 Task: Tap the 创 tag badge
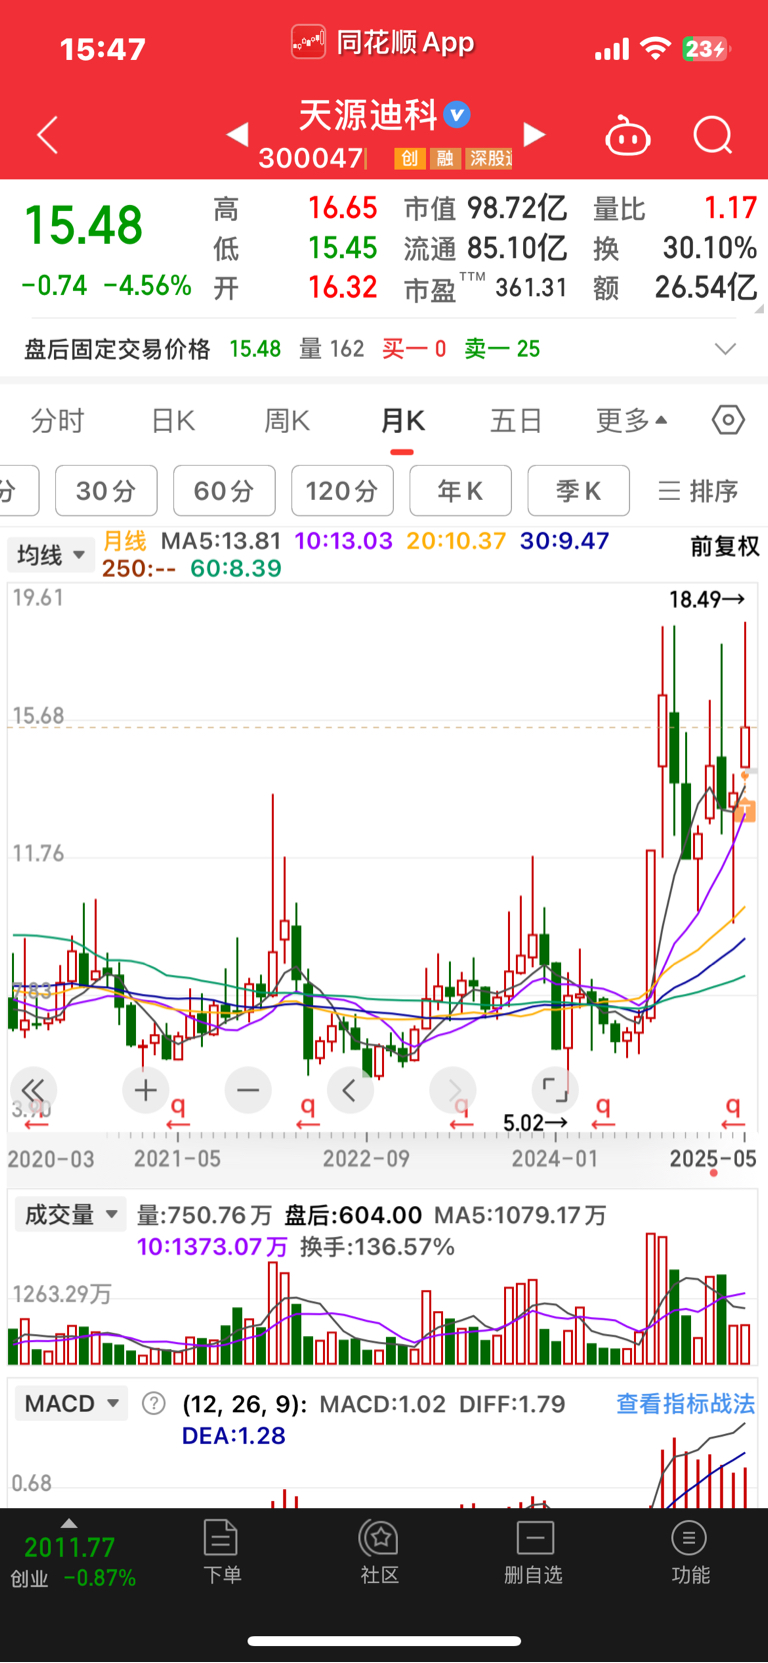(x=409, y=158)
